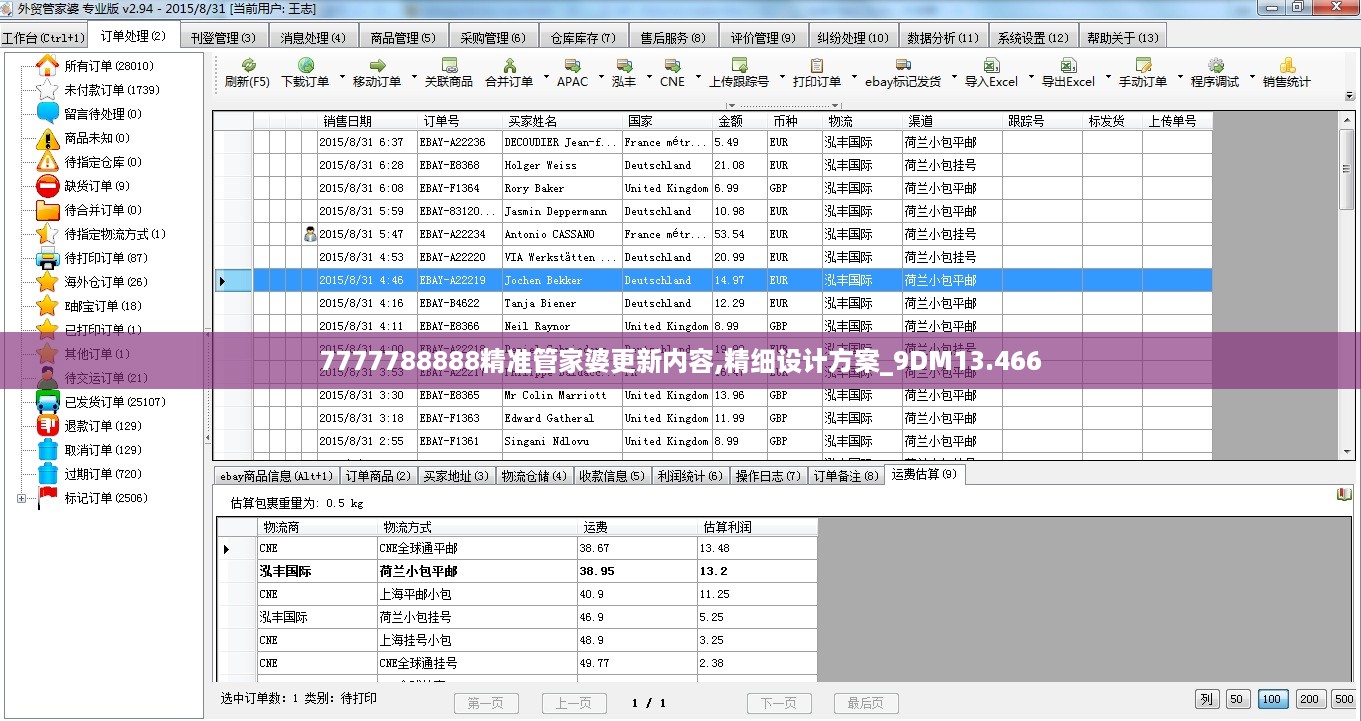Open 已发货订单 (25107) truck item

coord(115,402)
